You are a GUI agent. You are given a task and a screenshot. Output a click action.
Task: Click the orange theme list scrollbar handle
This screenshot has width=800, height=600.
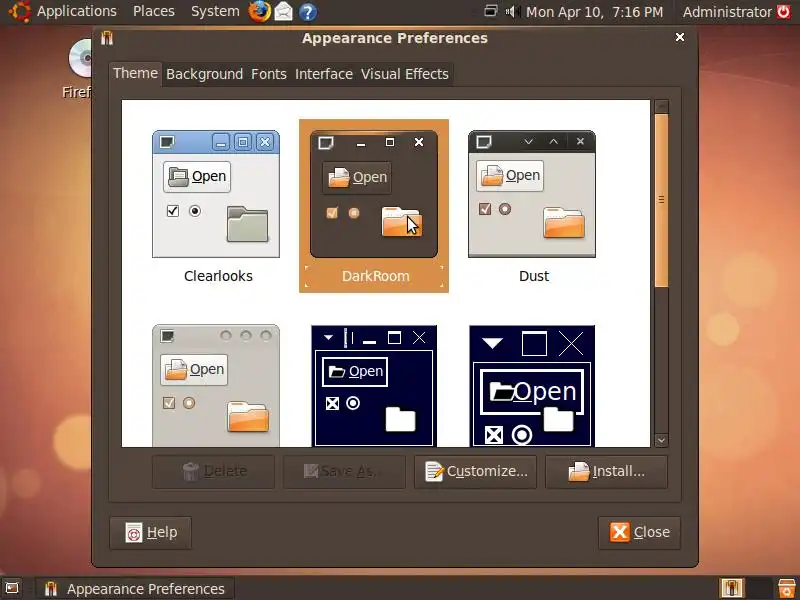(661, 200)
